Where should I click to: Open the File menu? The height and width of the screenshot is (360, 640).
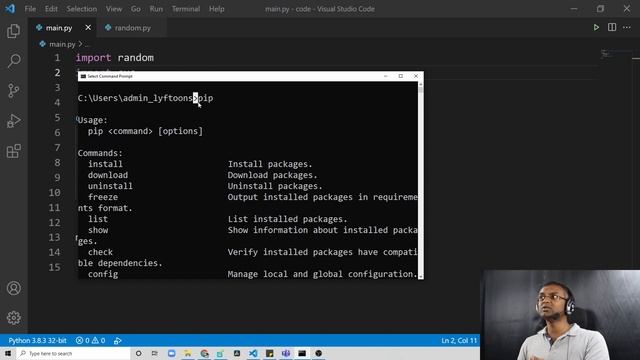pyautogui.click(x=30, y=9)
